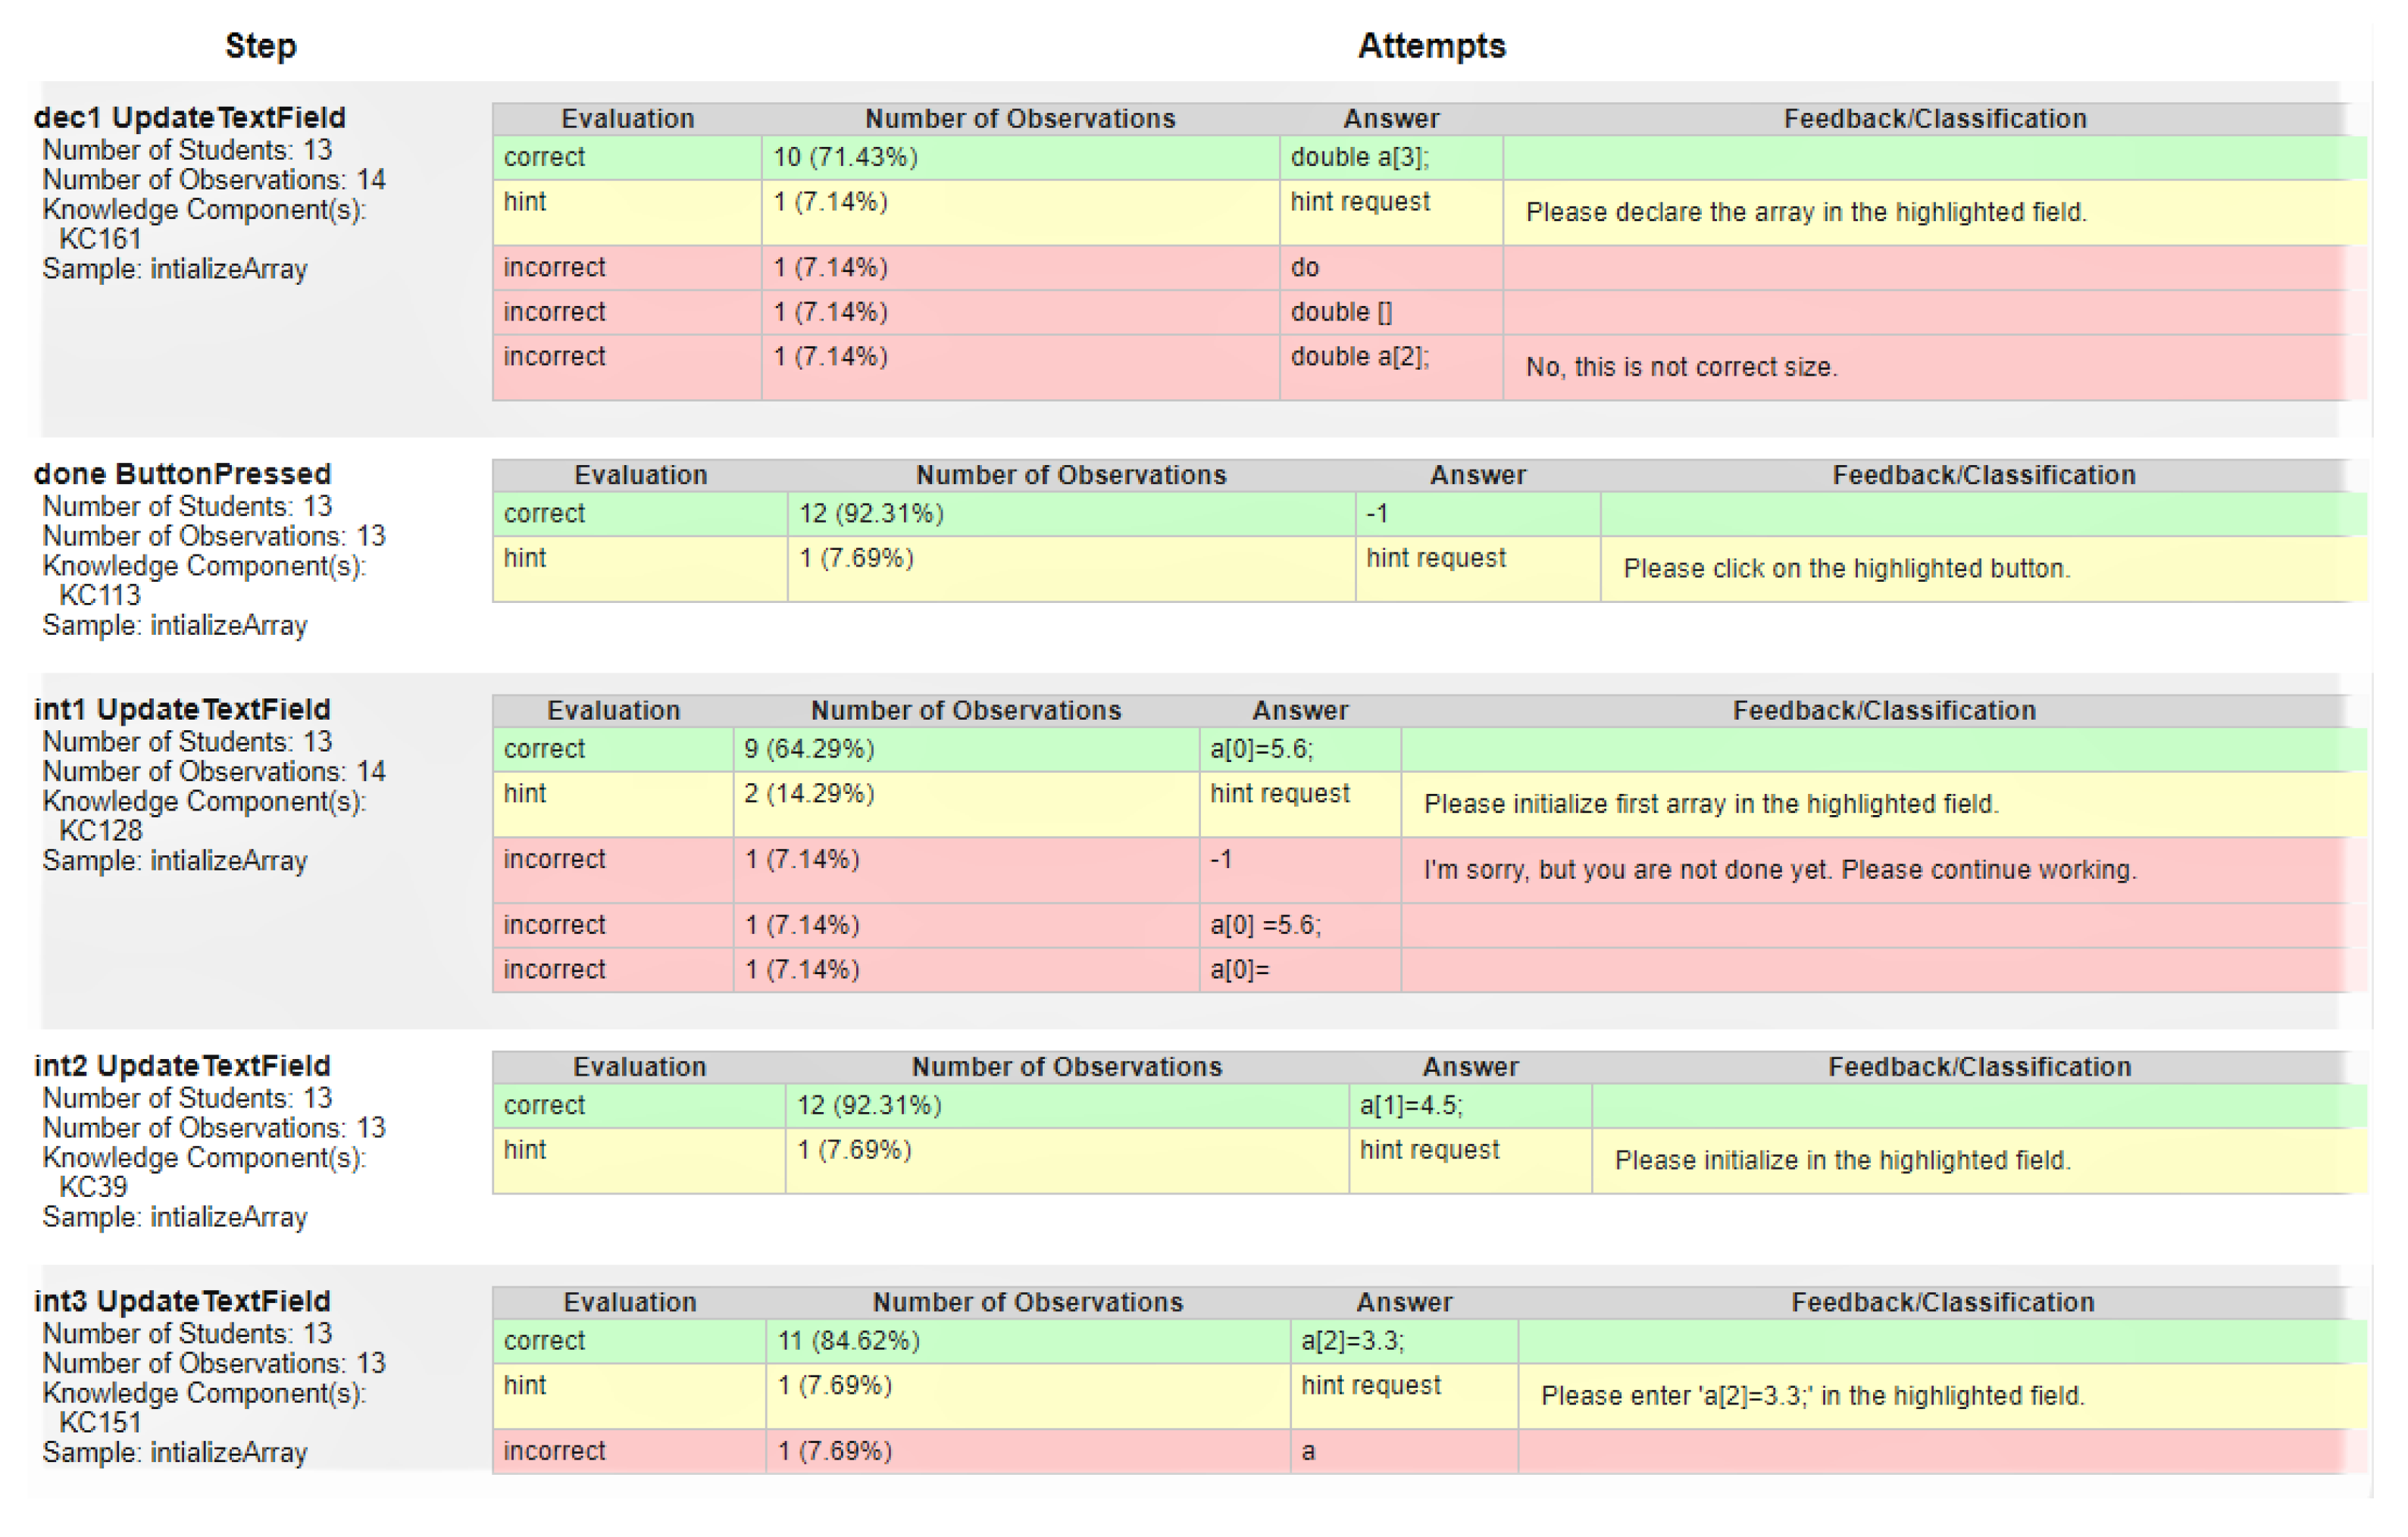The image size is (2408, 1537).
Task: Click the 'int3 UpdateTextField' step heading
Action: click(x=182, y=1302)
